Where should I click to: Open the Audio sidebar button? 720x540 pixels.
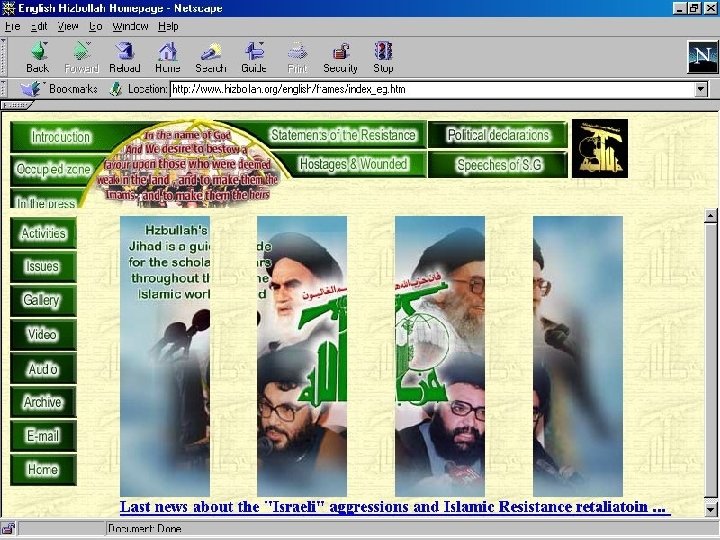(43, 368)
